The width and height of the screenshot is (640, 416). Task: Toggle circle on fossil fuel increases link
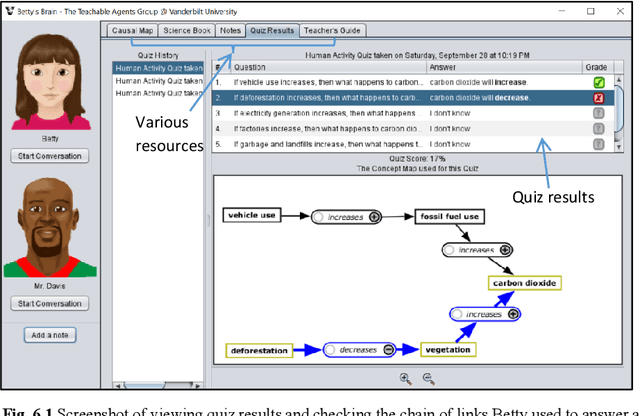click(450, 250)
